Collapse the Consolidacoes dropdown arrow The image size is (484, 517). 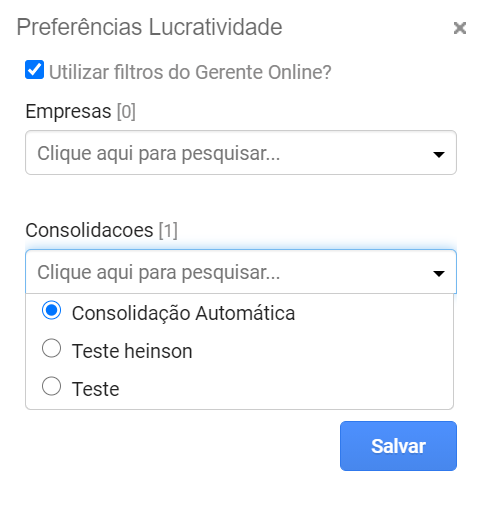[439, 274]
